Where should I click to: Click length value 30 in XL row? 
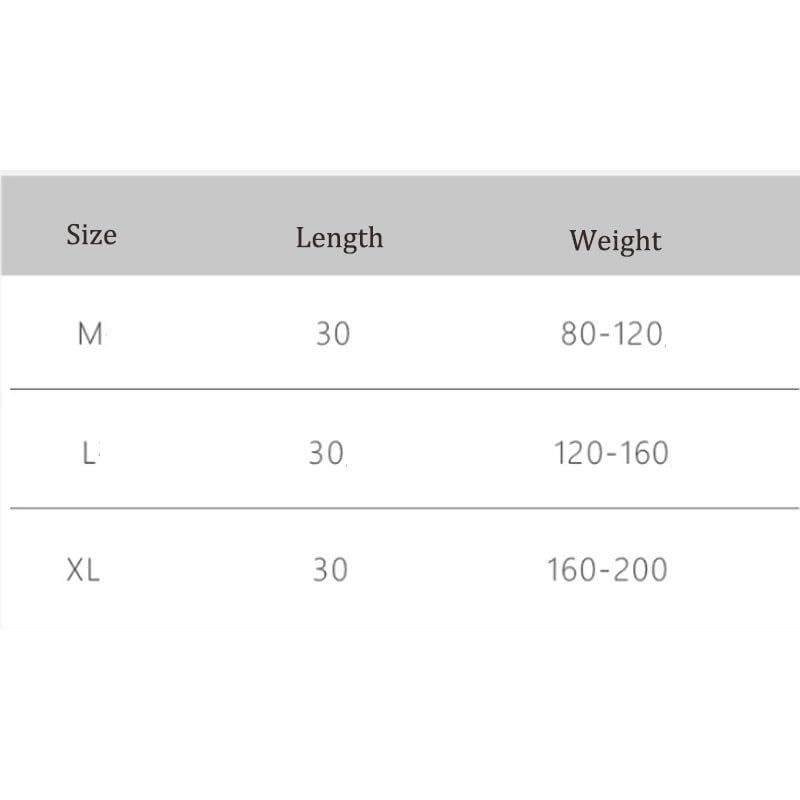click(x=330, y=569)
